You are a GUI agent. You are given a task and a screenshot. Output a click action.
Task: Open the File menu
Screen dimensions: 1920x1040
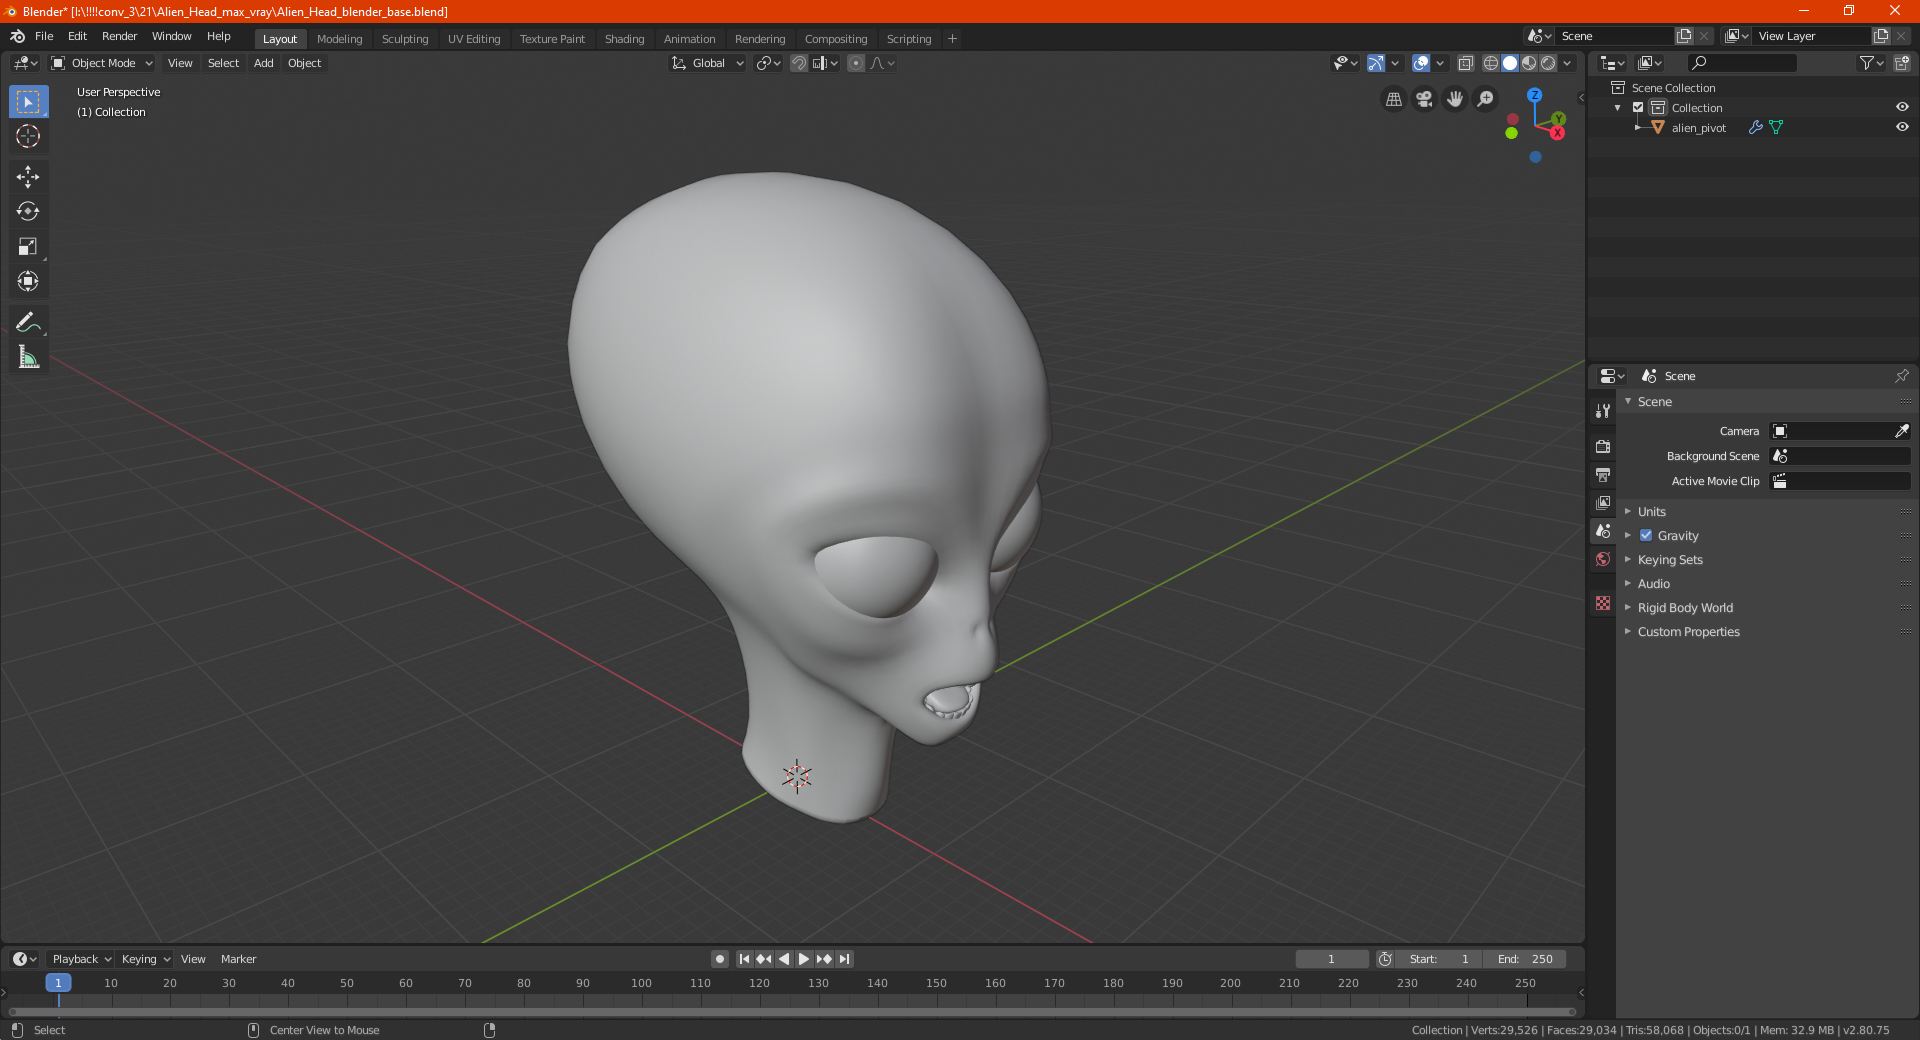click(x=44, y=36)
